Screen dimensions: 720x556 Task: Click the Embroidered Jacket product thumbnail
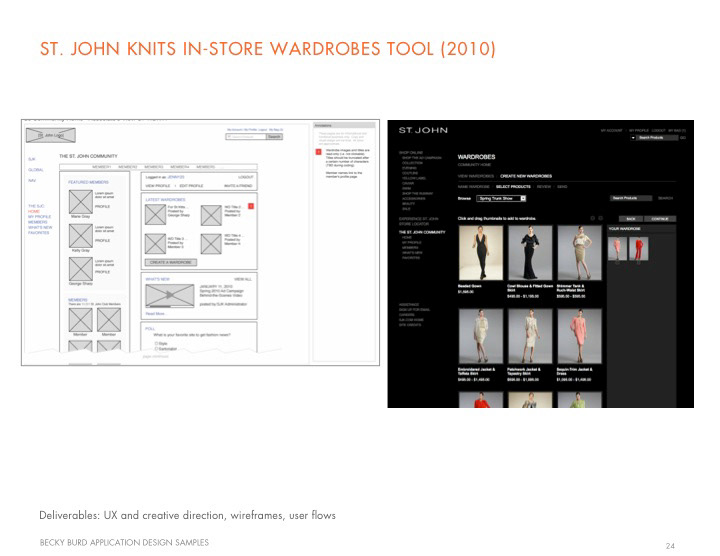481,336
